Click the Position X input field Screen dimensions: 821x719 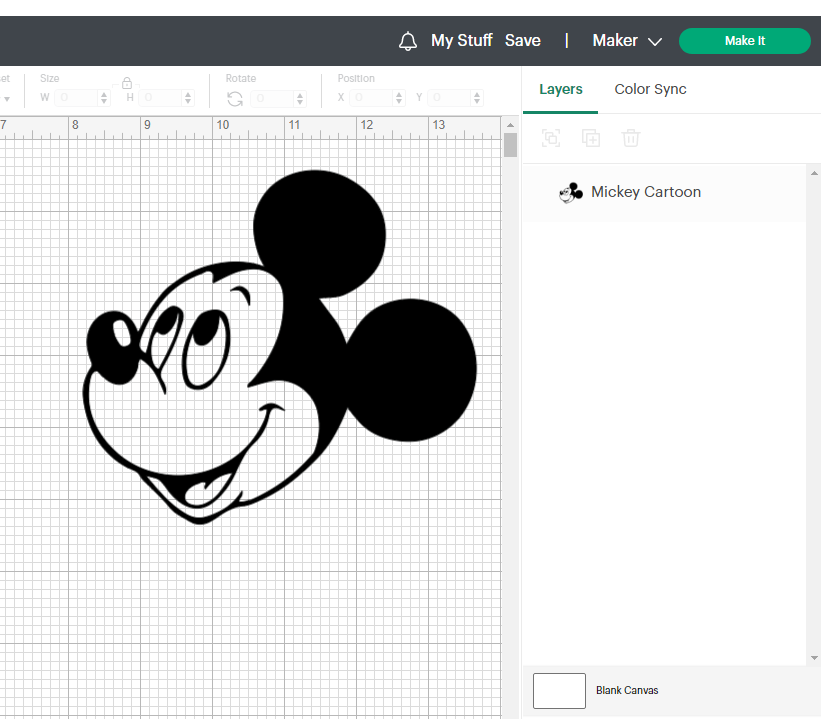pos(371,97)
